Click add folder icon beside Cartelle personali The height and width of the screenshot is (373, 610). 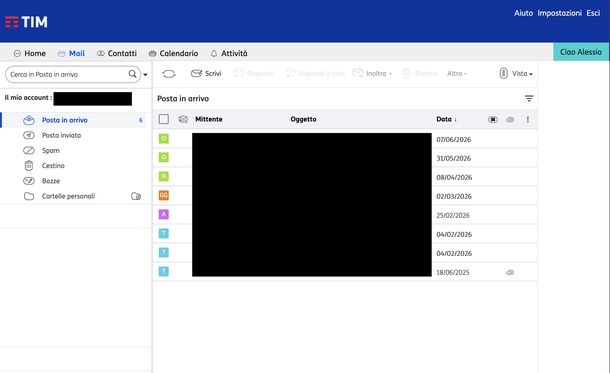coord(136,196)
